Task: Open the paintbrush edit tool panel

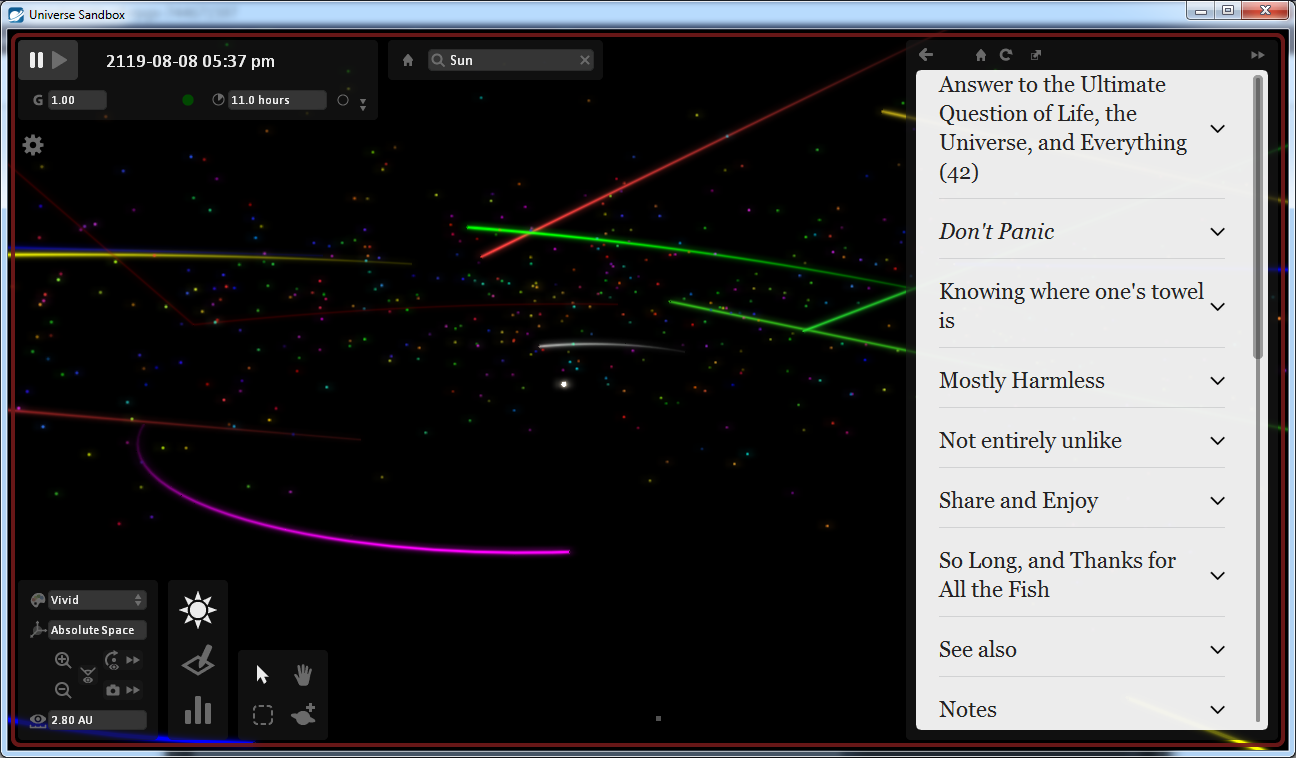Action: [x=198, y=661]
